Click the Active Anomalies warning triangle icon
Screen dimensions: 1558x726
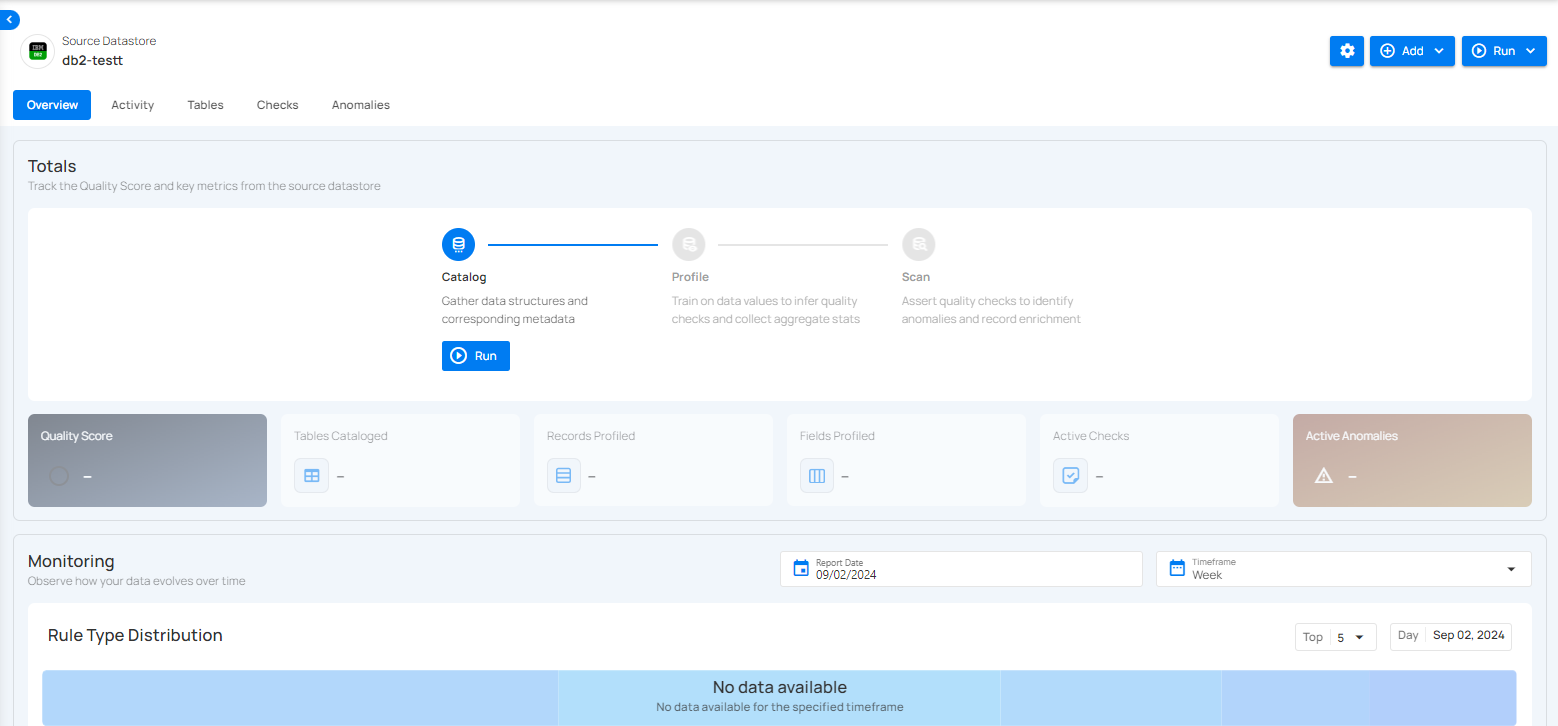(1324, 476)
